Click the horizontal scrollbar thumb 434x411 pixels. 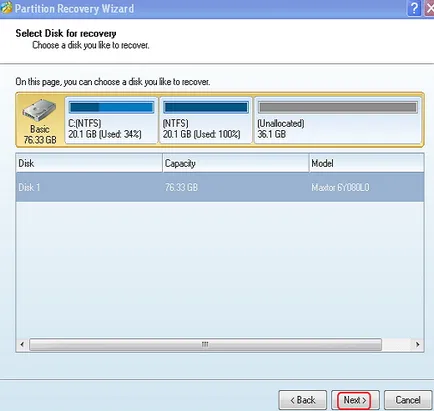point(205,344)
